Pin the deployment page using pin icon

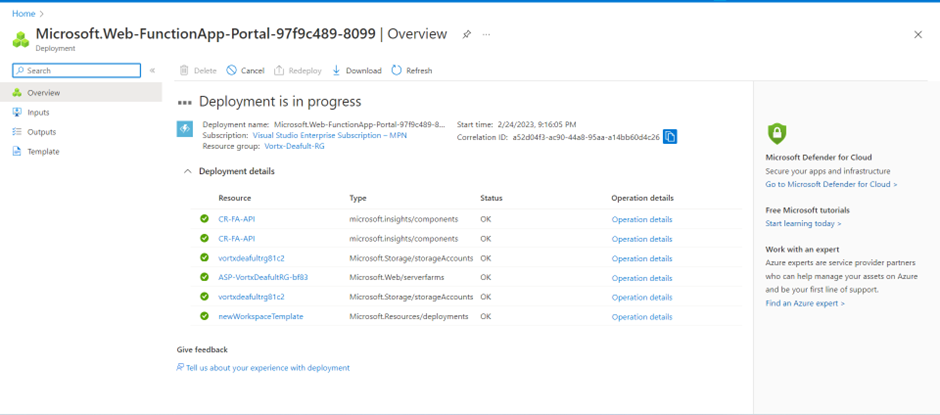click(x=466, y=35)
